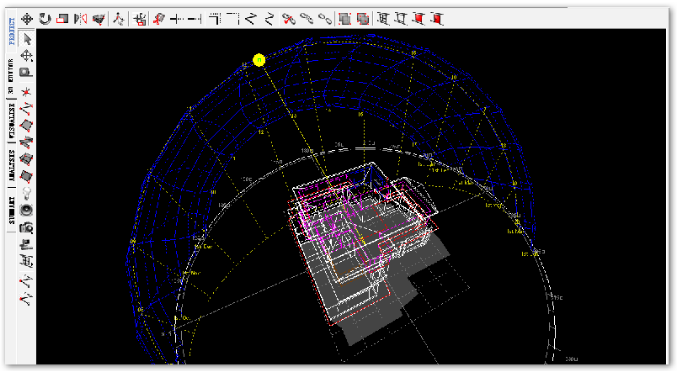Image resolution: width=678 pixels, height=371 pixels.
Task: Open the bottom-most tab below ANALYSIS
Action: (x=12, y=211)
